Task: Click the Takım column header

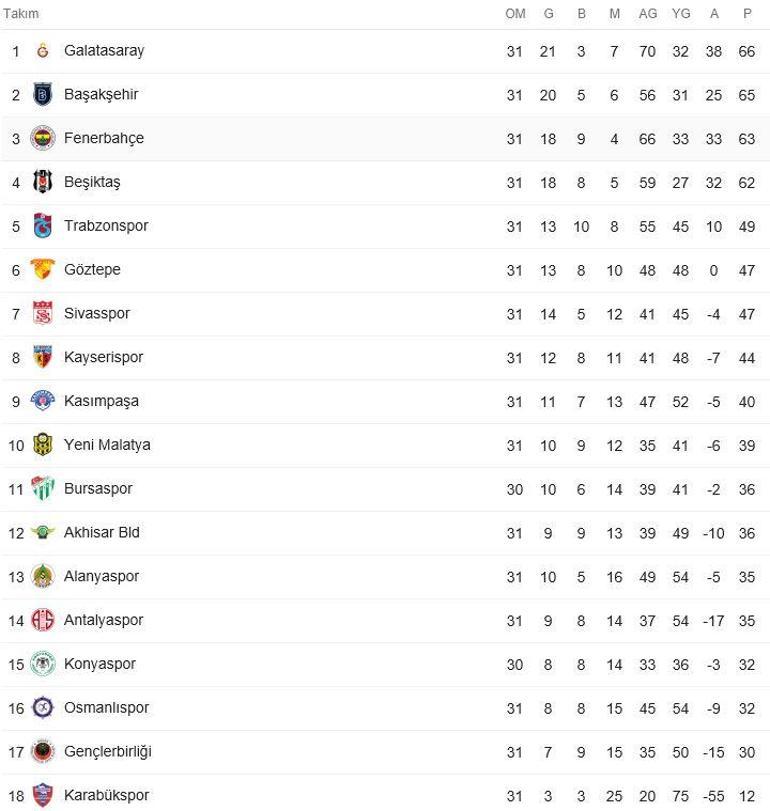Action: tap(21, 13)
